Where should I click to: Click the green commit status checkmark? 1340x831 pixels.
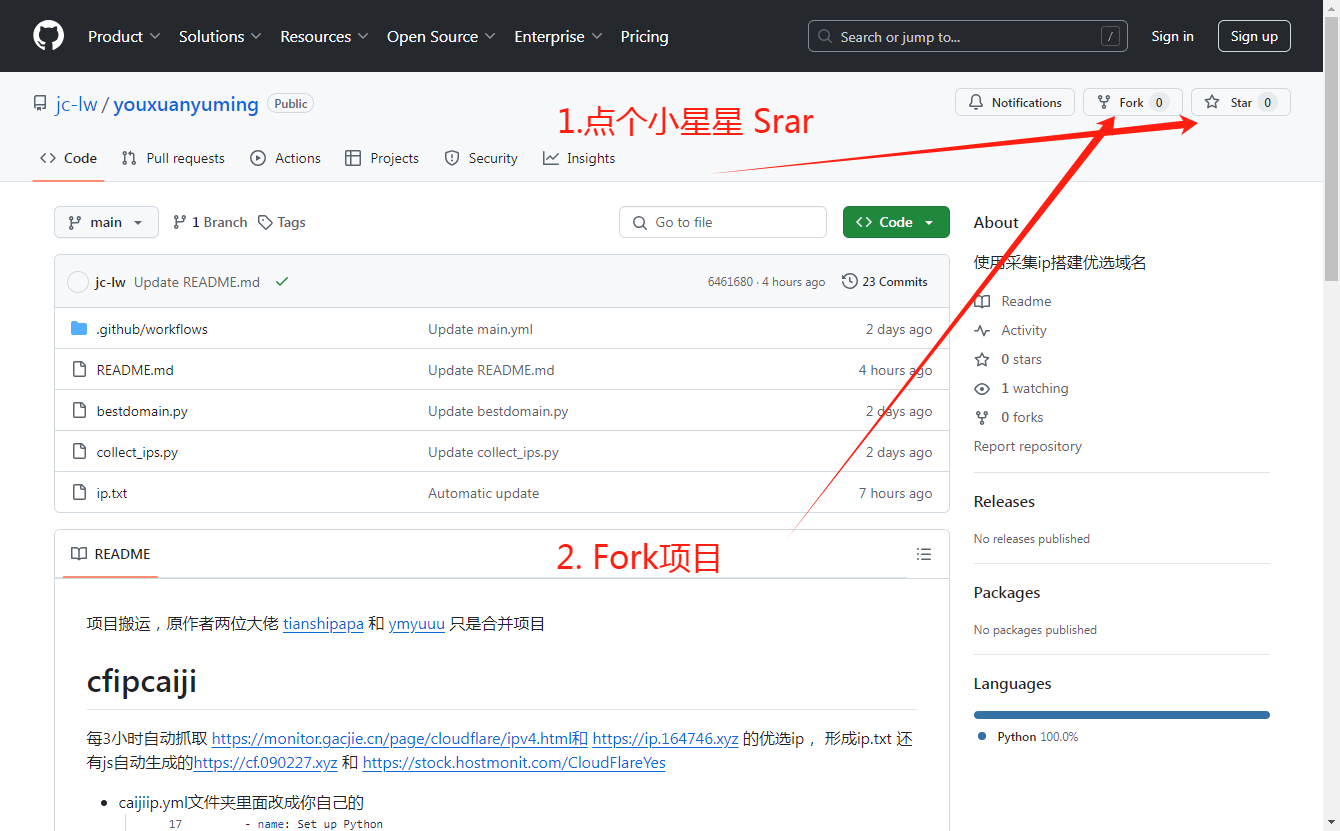pos(282,282)
